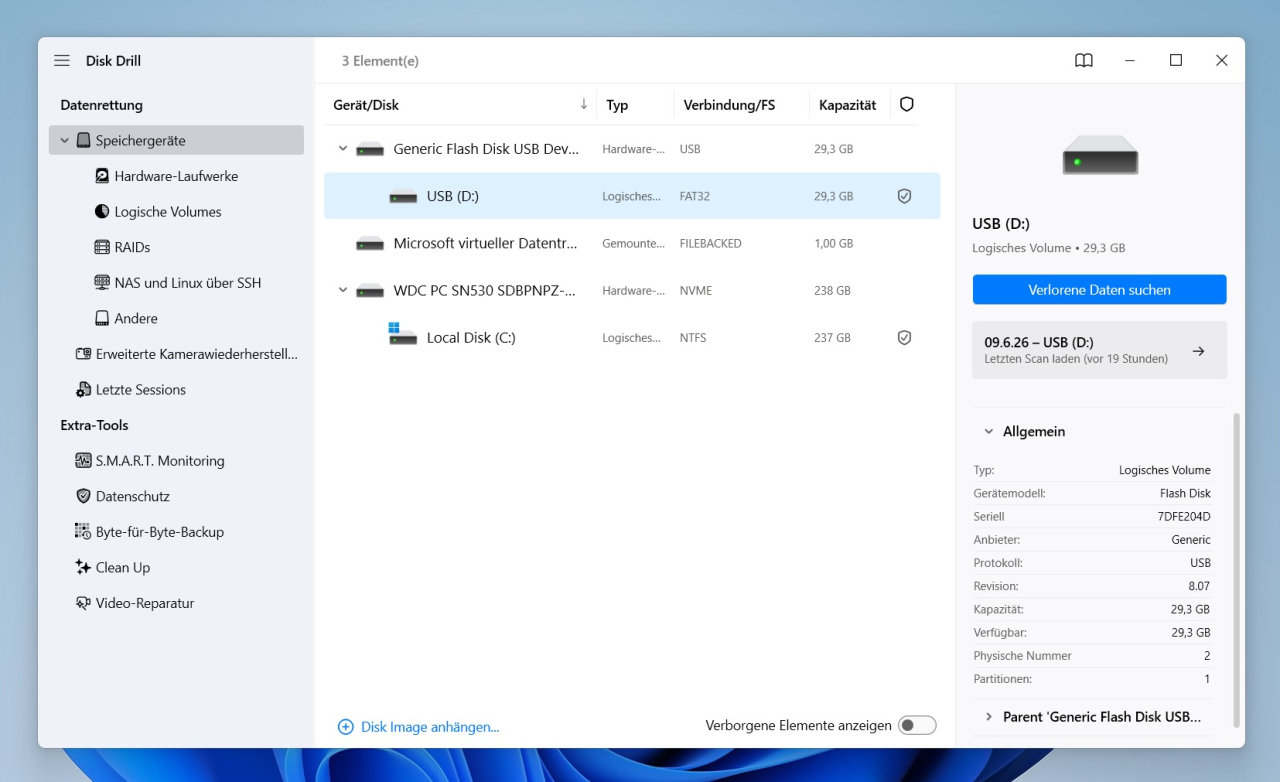The height and width of the screenshot is (782, 1280).
Task: Click the S.M.A.R.T. Monitoring icon
Action: pos(84,461)
